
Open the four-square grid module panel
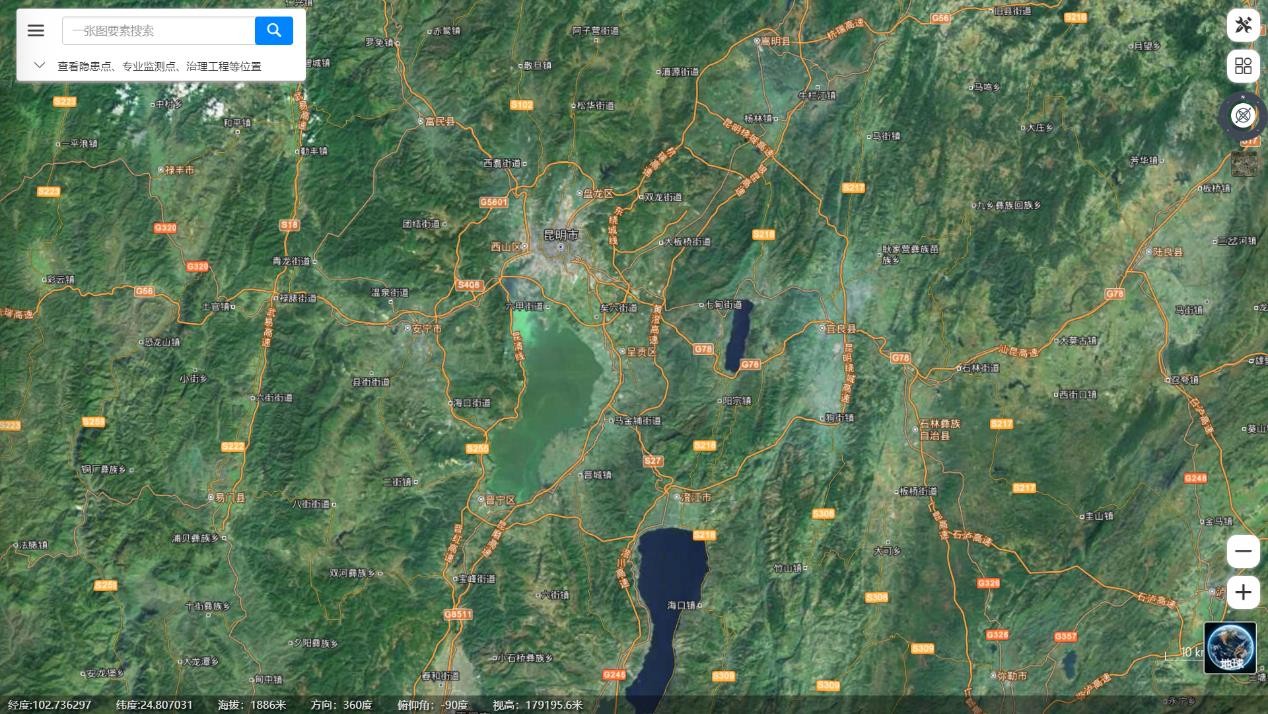point(1243,66)
